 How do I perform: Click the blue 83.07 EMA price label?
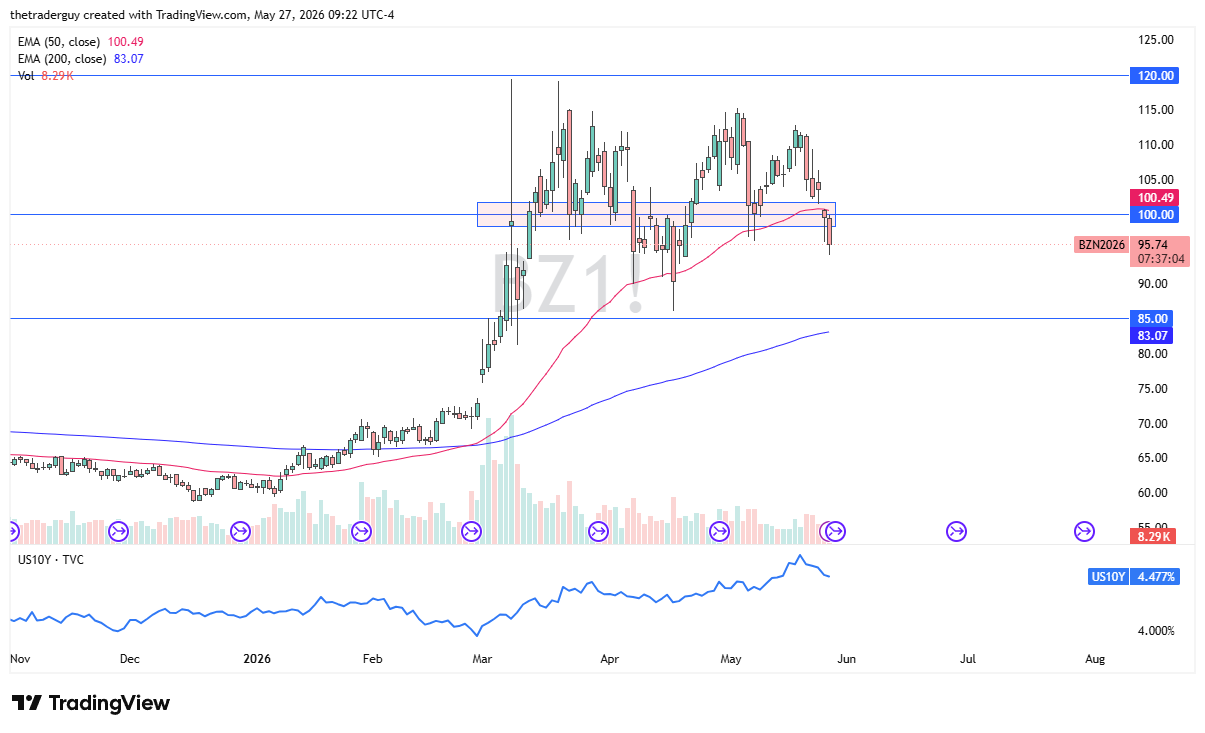point(1153,335)
